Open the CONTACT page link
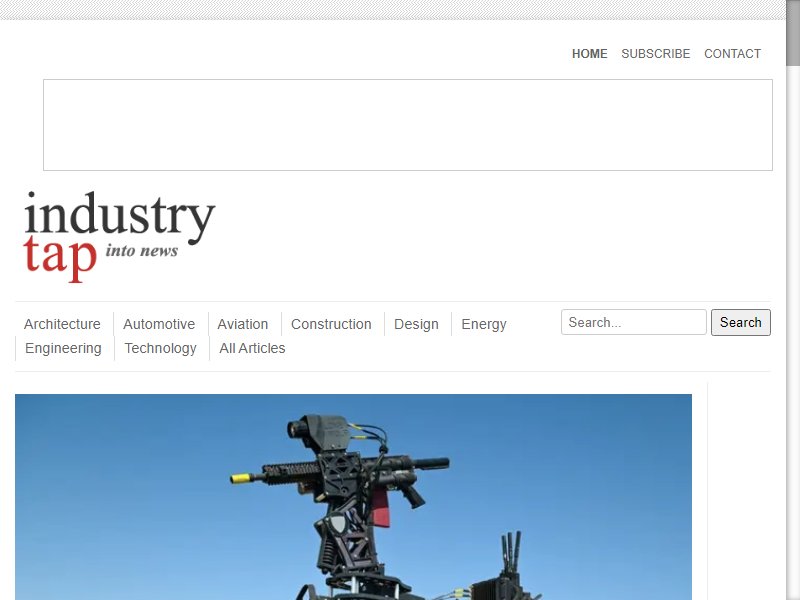 point(732,54)
